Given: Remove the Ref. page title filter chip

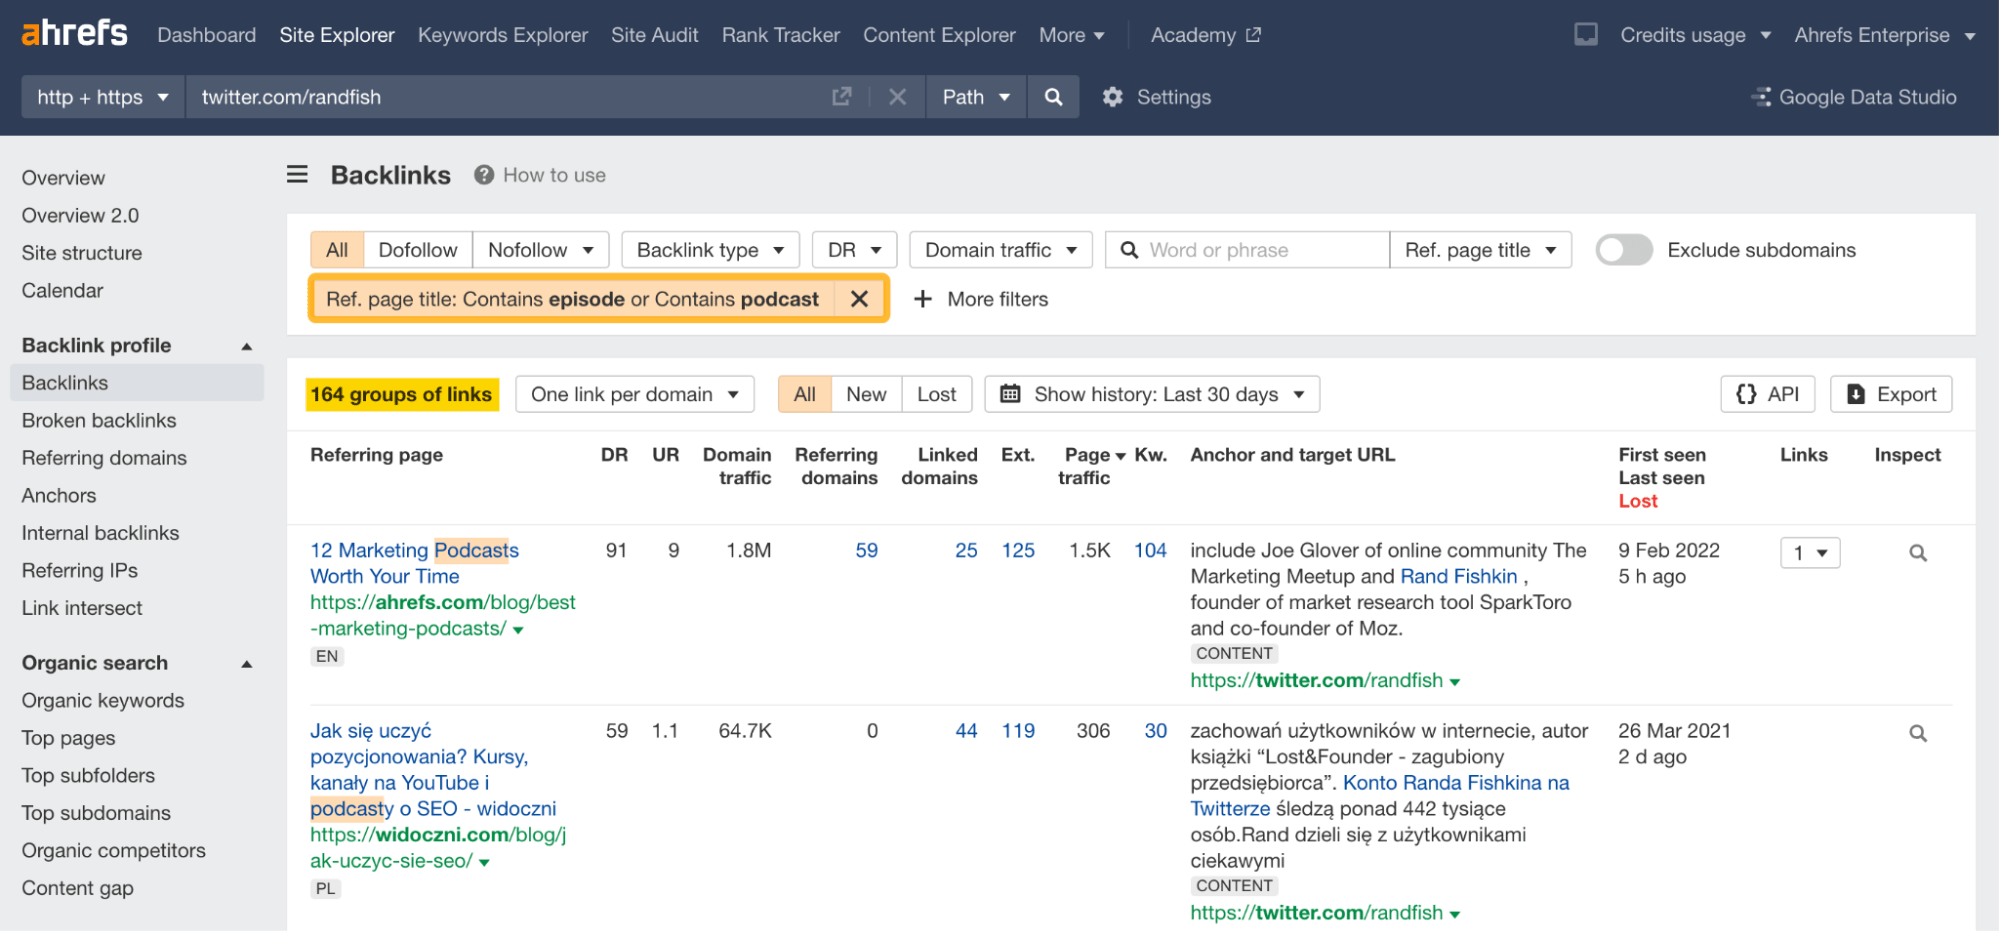Looking at the screenshot, I should (x=858, y=298).
